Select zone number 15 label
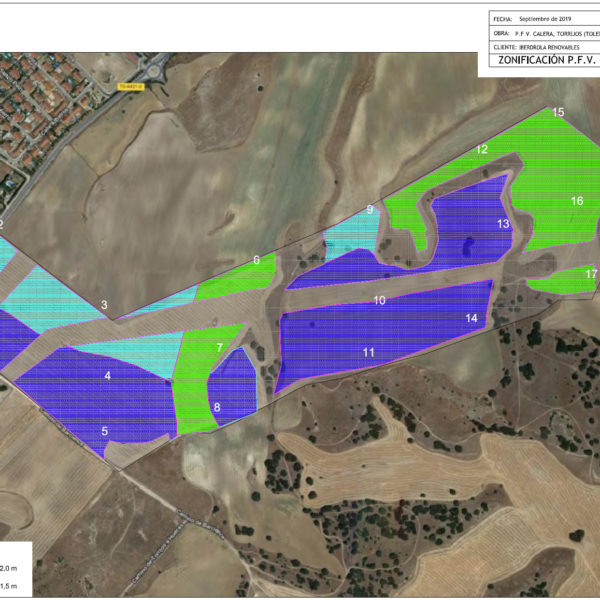600x600 pixels. (558, 113)
